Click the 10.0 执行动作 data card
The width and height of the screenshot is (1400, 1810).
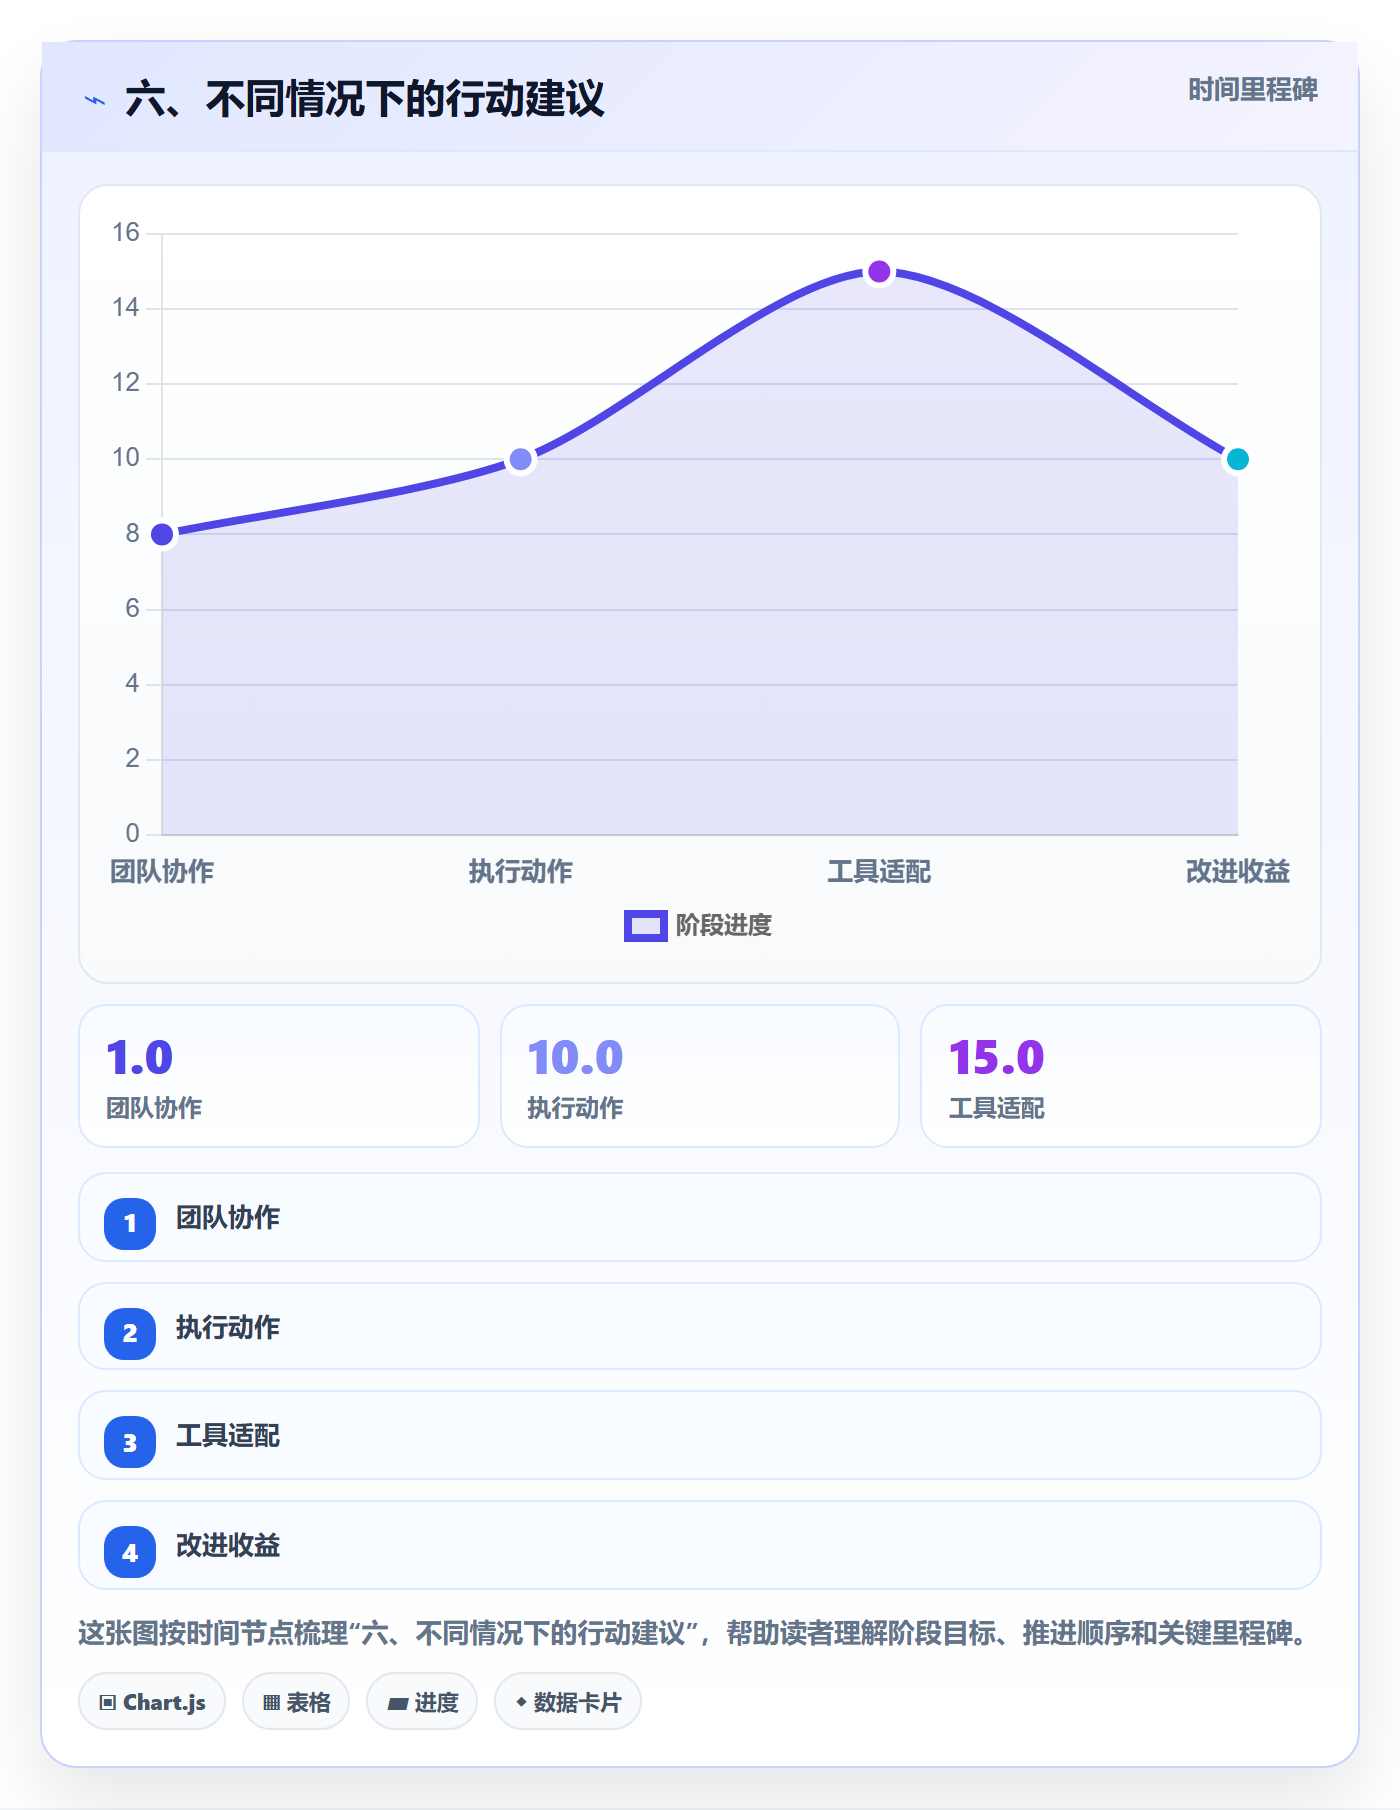click(700, 1076)
